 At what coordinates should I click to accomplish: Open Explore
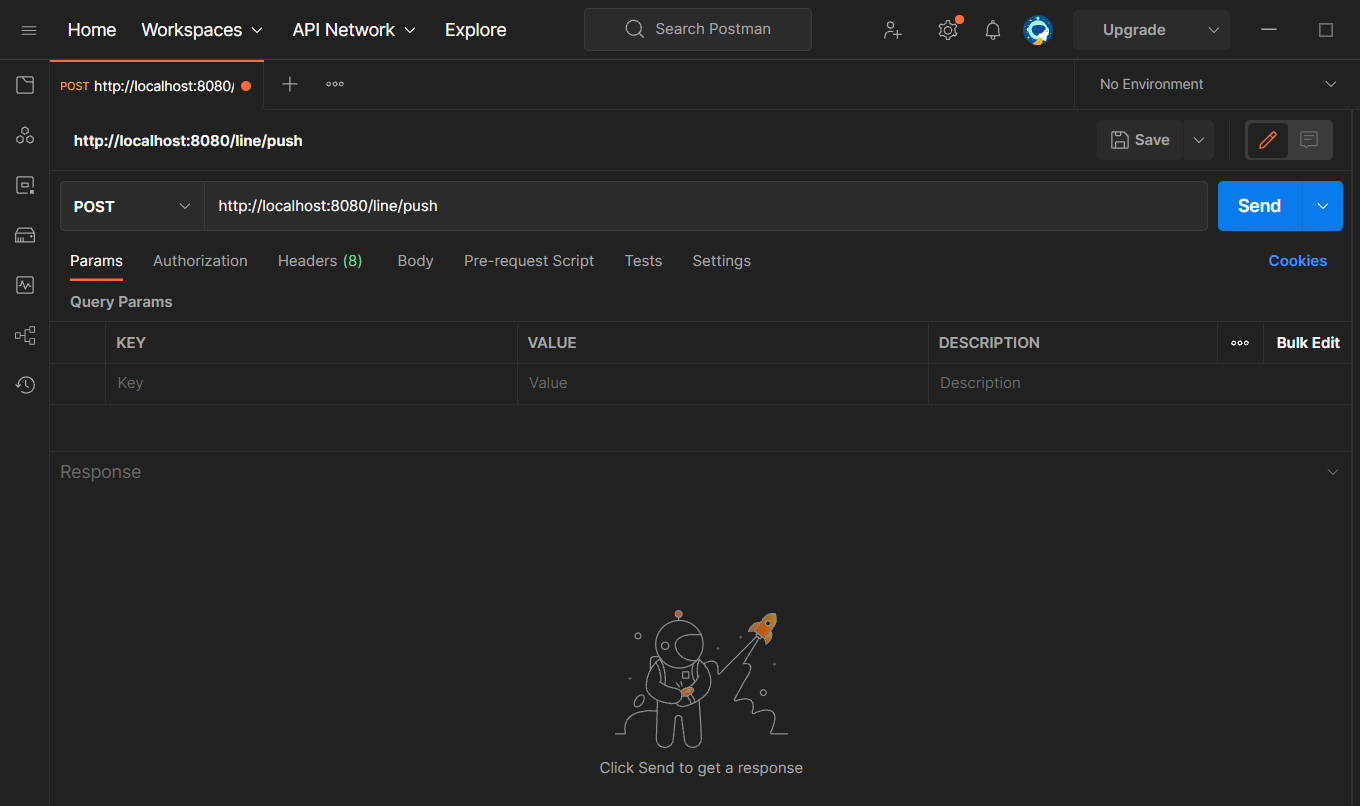tap(476, 30)
